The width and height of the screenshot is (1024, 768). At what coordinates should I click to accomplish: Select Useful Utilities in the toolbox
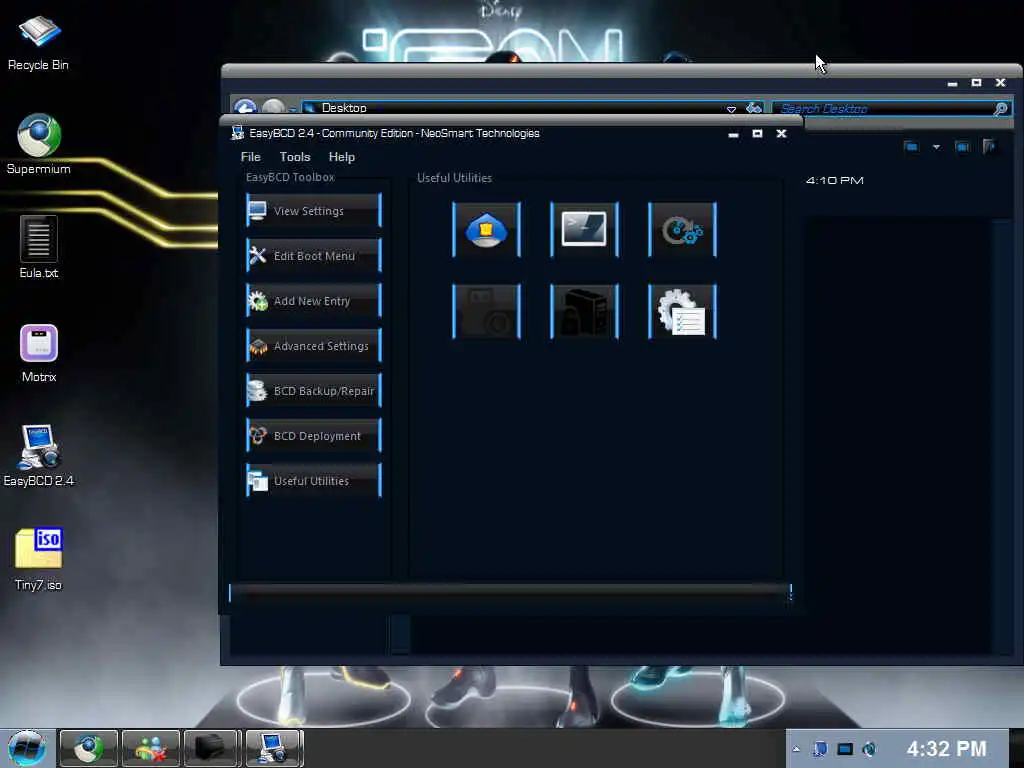pos(313,481)
